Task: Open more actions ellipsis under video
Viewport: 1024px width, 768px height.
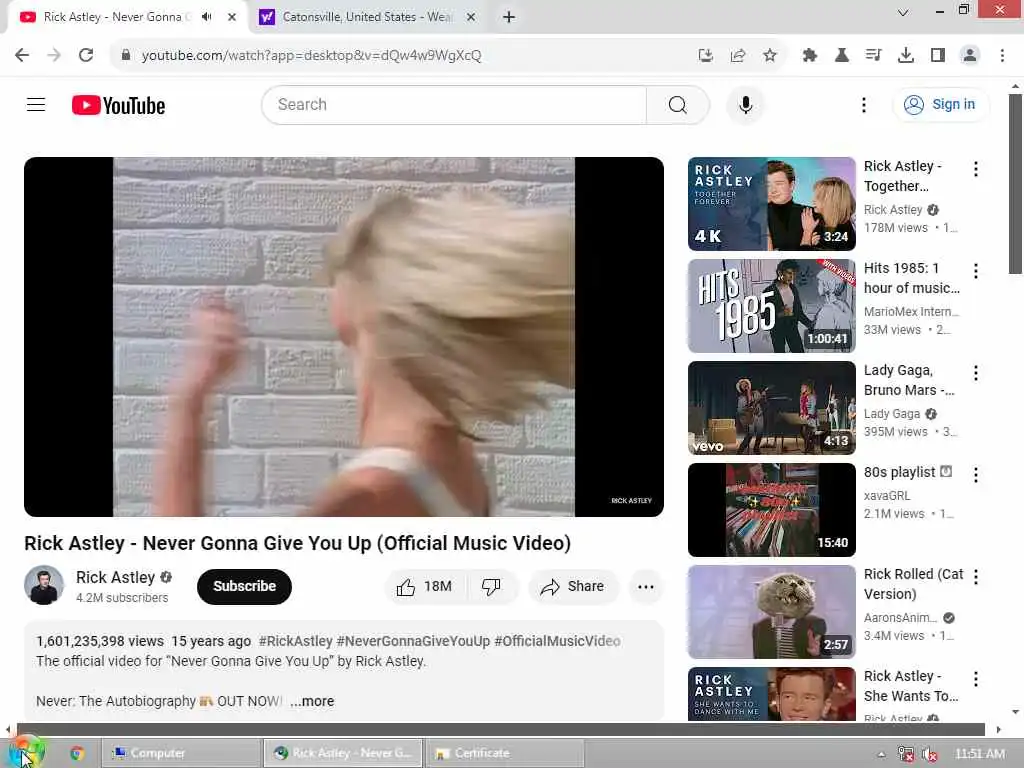Action: [646, 586]
